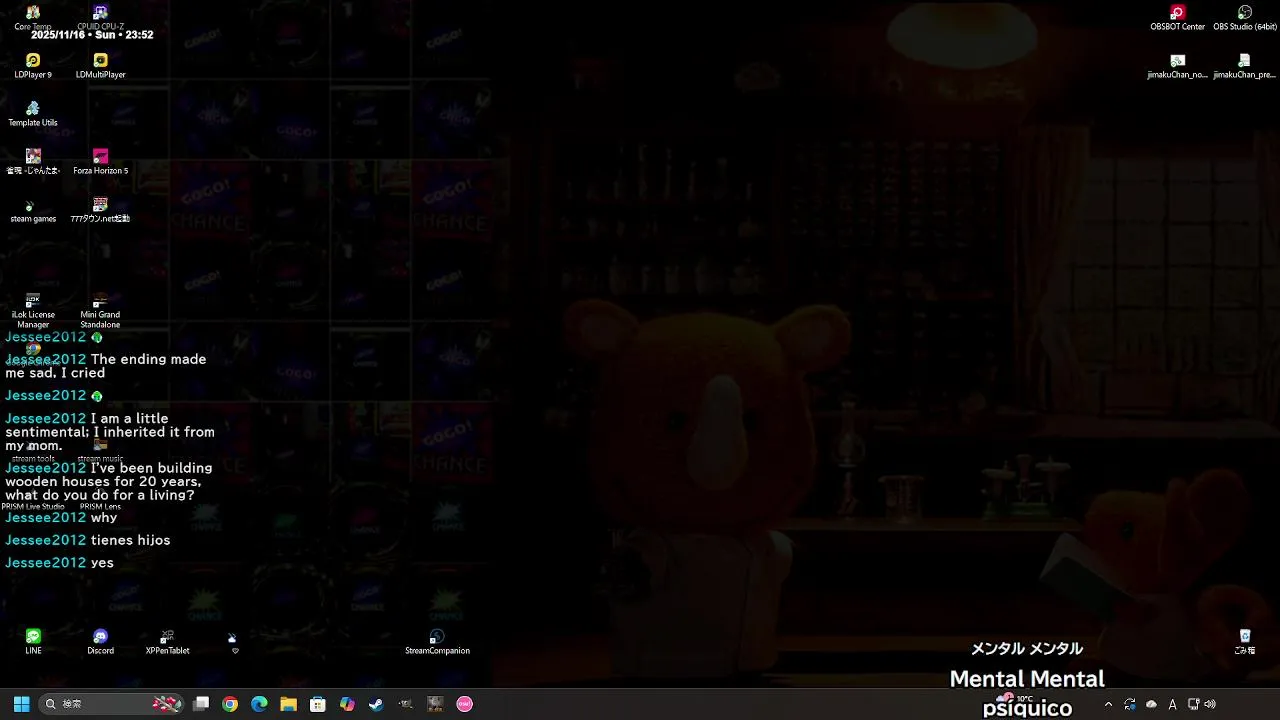Open Template Utils desktop shortcut
Screen dimensions: 1280x720
tap(33, 113)
